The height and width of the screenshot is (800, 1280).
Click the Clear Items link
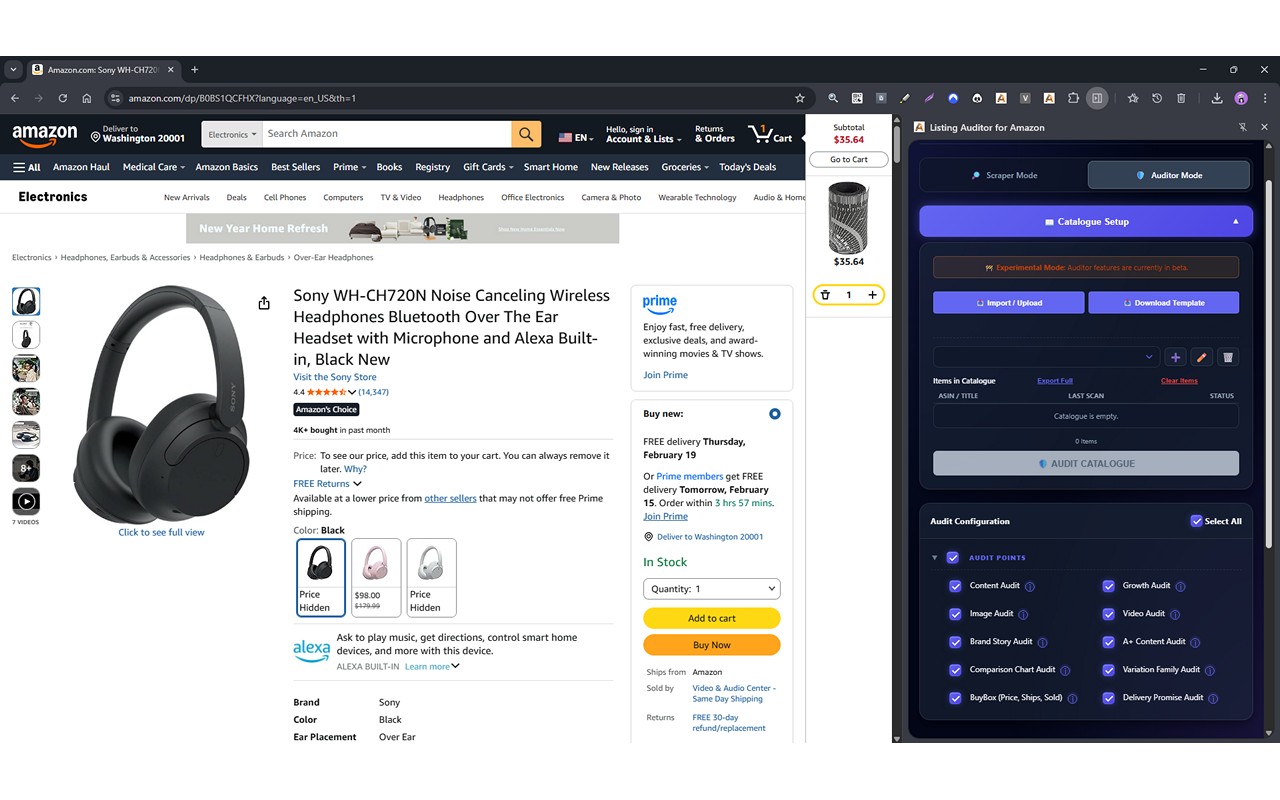(1179, 381)
